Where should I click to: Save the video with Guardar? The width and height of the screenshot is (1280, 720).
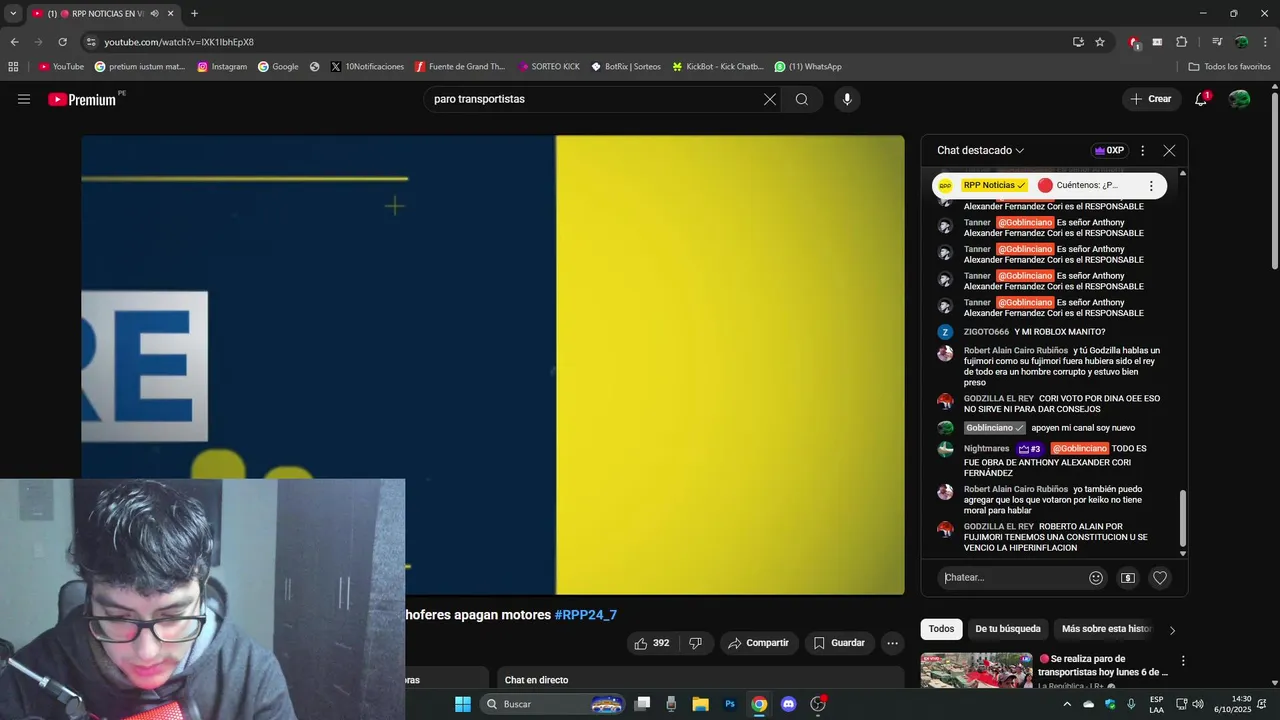click(839, 643)
